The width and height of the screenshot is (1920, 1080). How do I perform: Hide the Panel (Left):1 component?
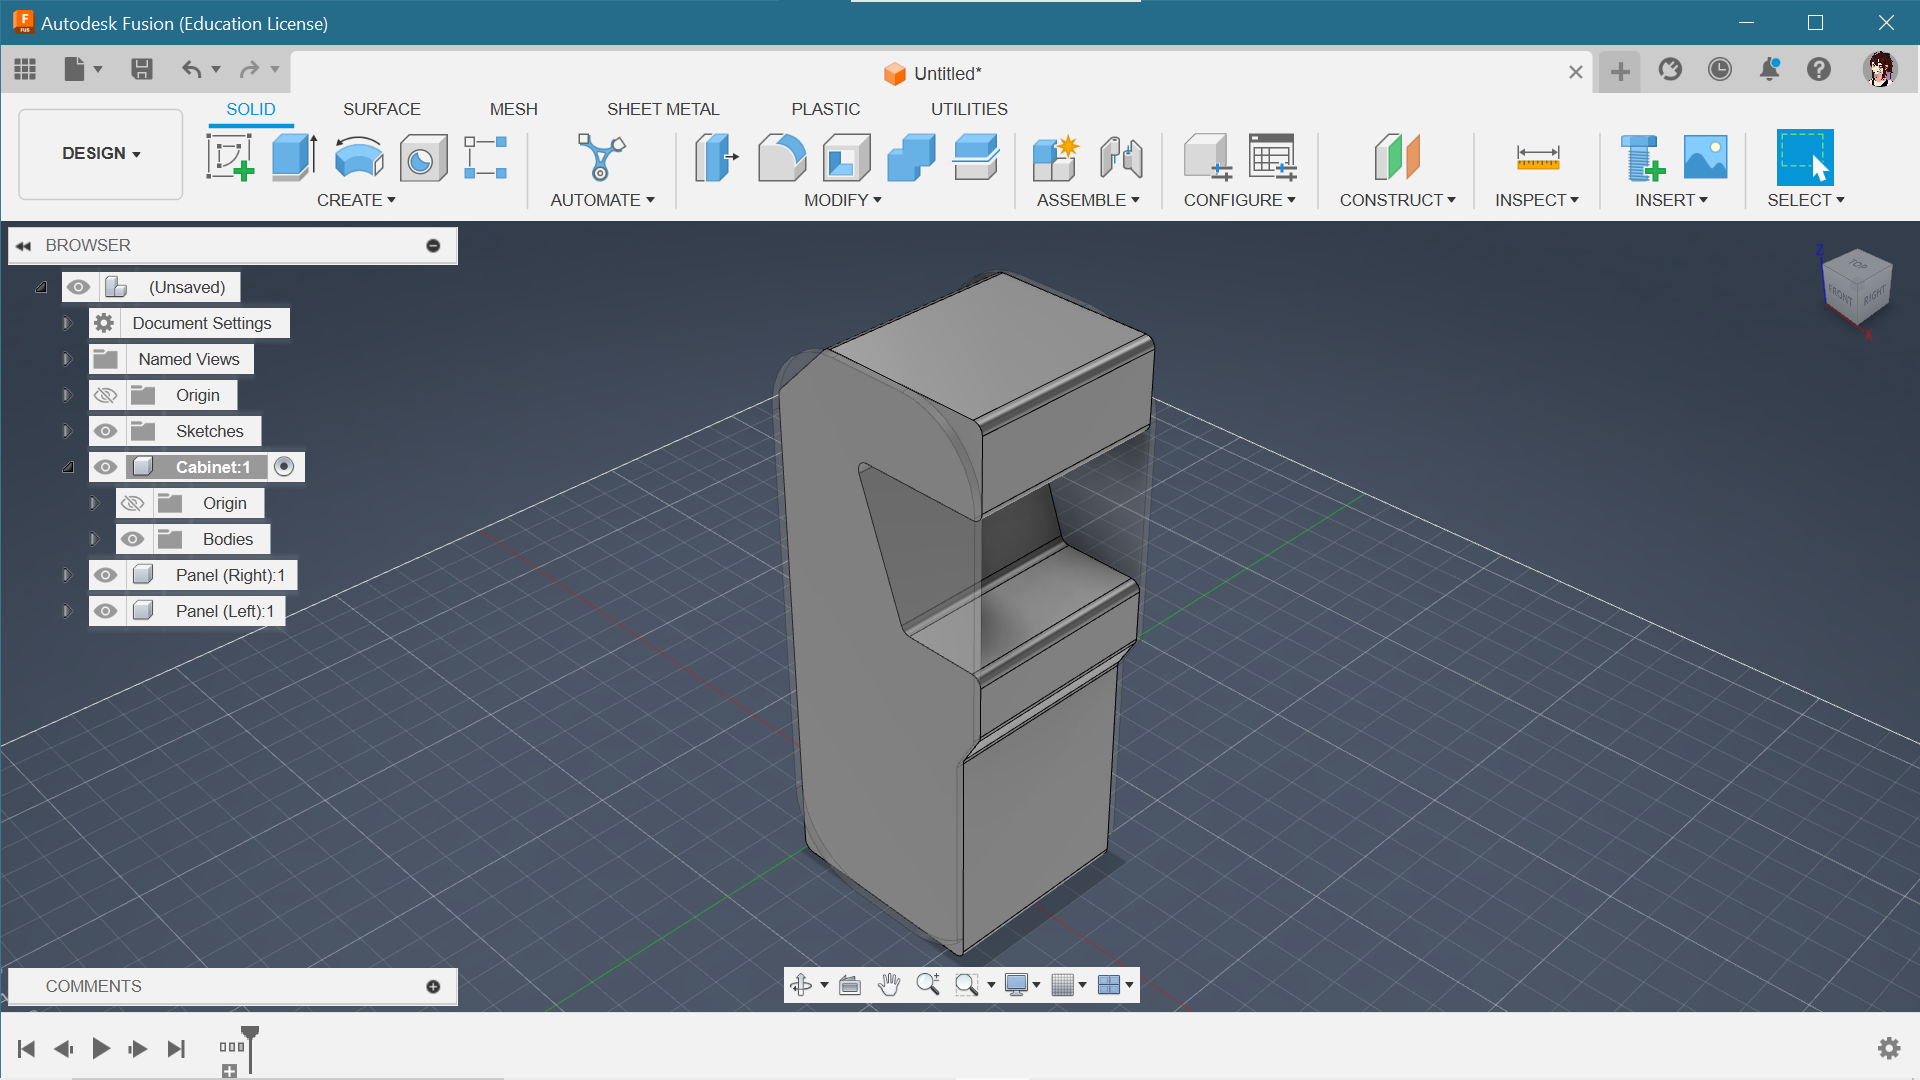pyautogui.click(x=106, y=611)
